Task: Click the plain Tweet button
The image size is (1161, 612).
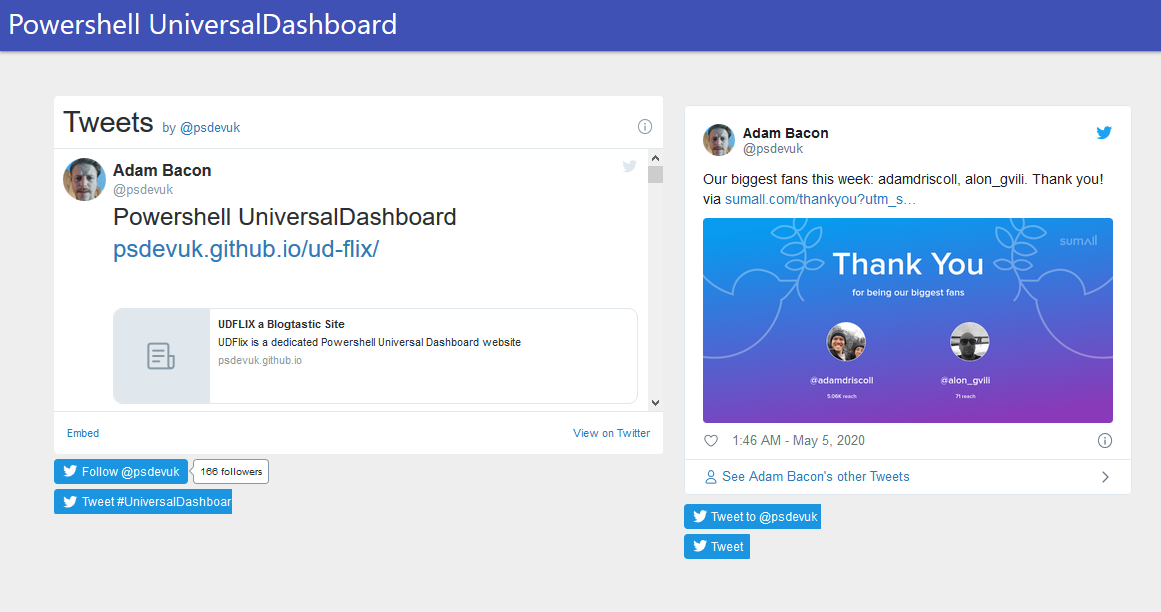Action: (717, 547)
